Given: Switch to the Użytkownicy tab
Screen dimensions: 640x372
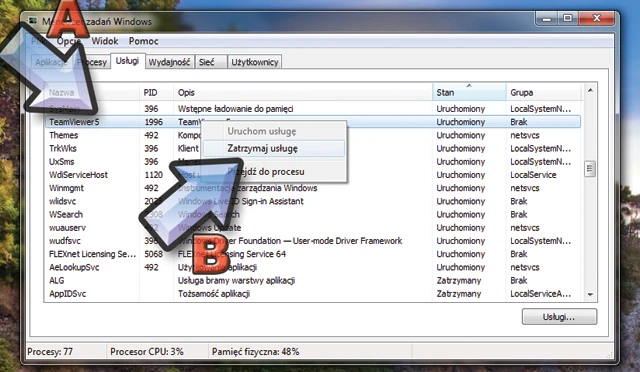Looking at the screenshot, I should click(255, 62).
